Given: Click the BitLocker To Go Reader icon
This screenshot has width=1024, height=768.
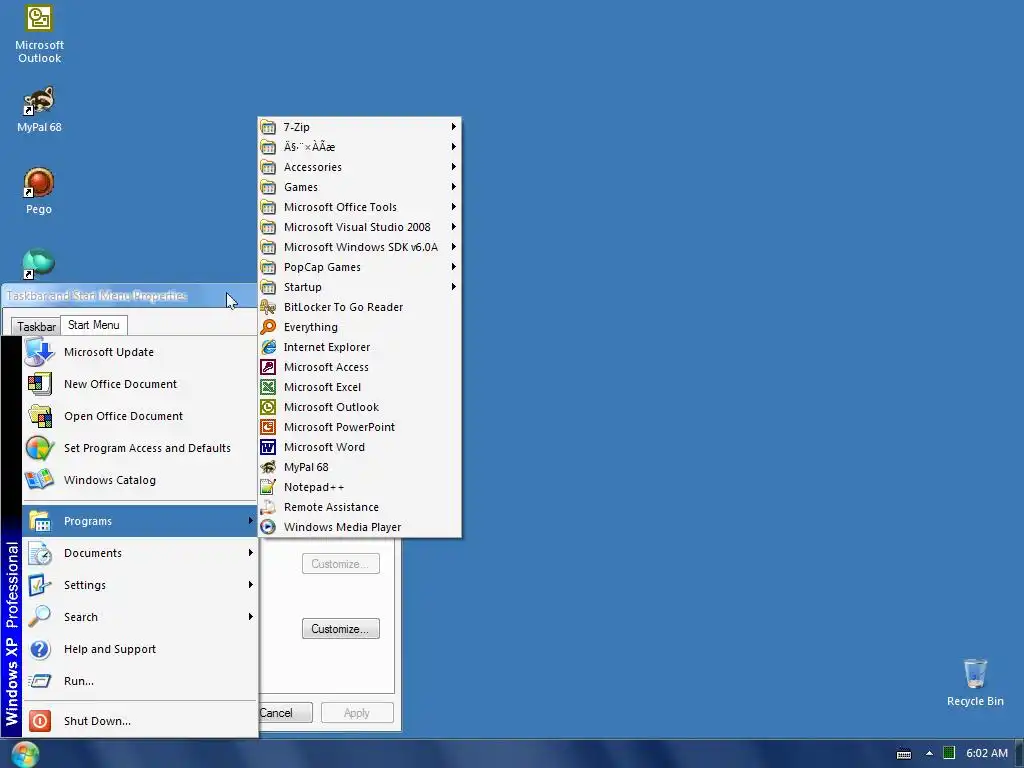Looking at the screenshot, I should 268,307.
